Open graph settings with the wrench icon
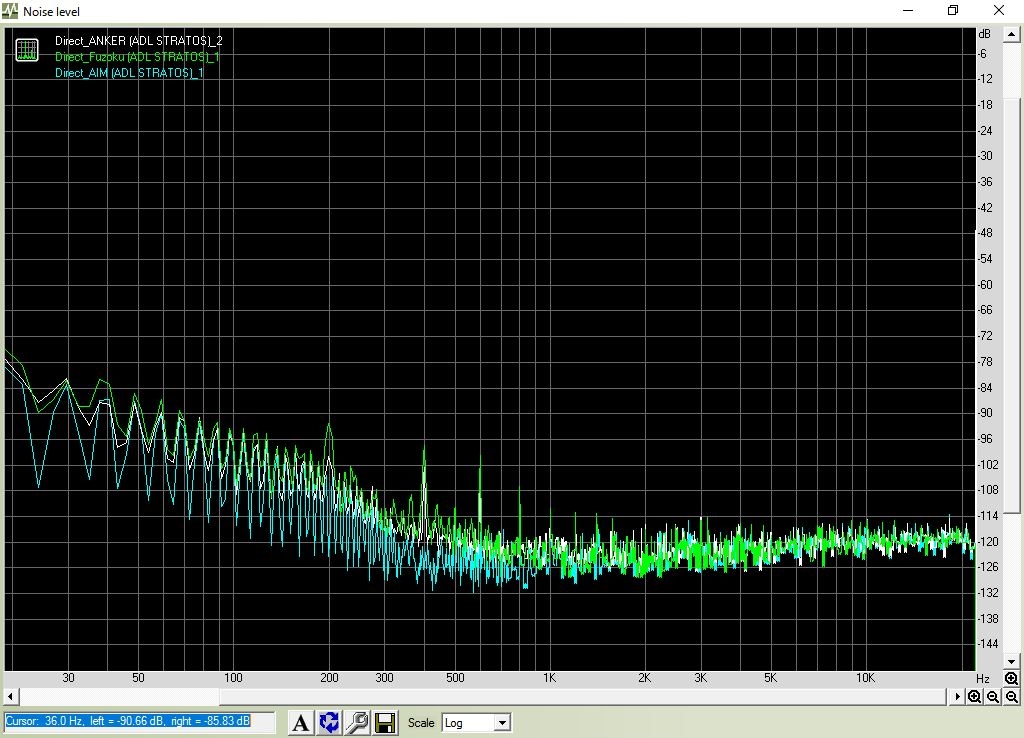This screenshot has width=1024, height=738. [357, 722]
